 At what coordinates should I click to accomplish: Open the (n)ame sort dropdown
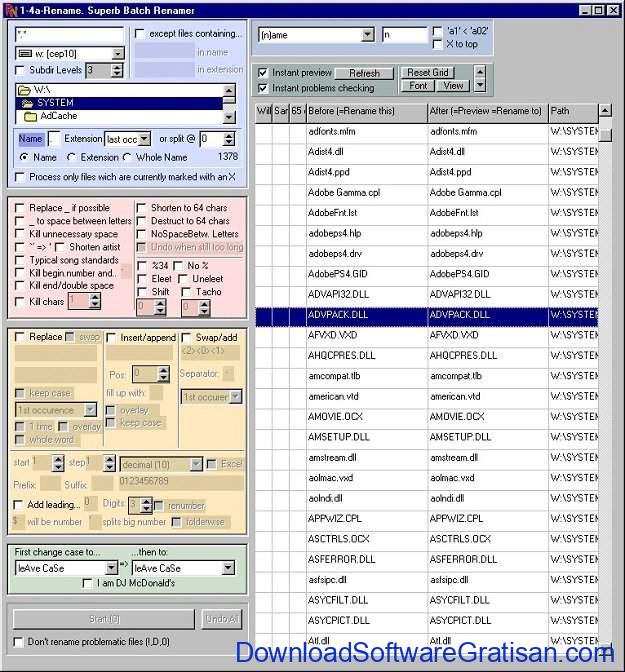(367, 35)
